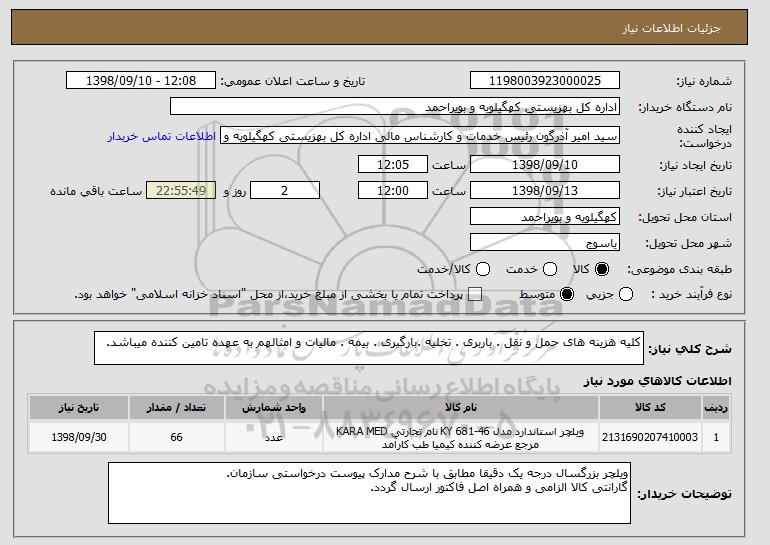Click the شماره نیاز label
This screenshot has height=545, width=770.
pyautogui.click(x=704, y=82)
